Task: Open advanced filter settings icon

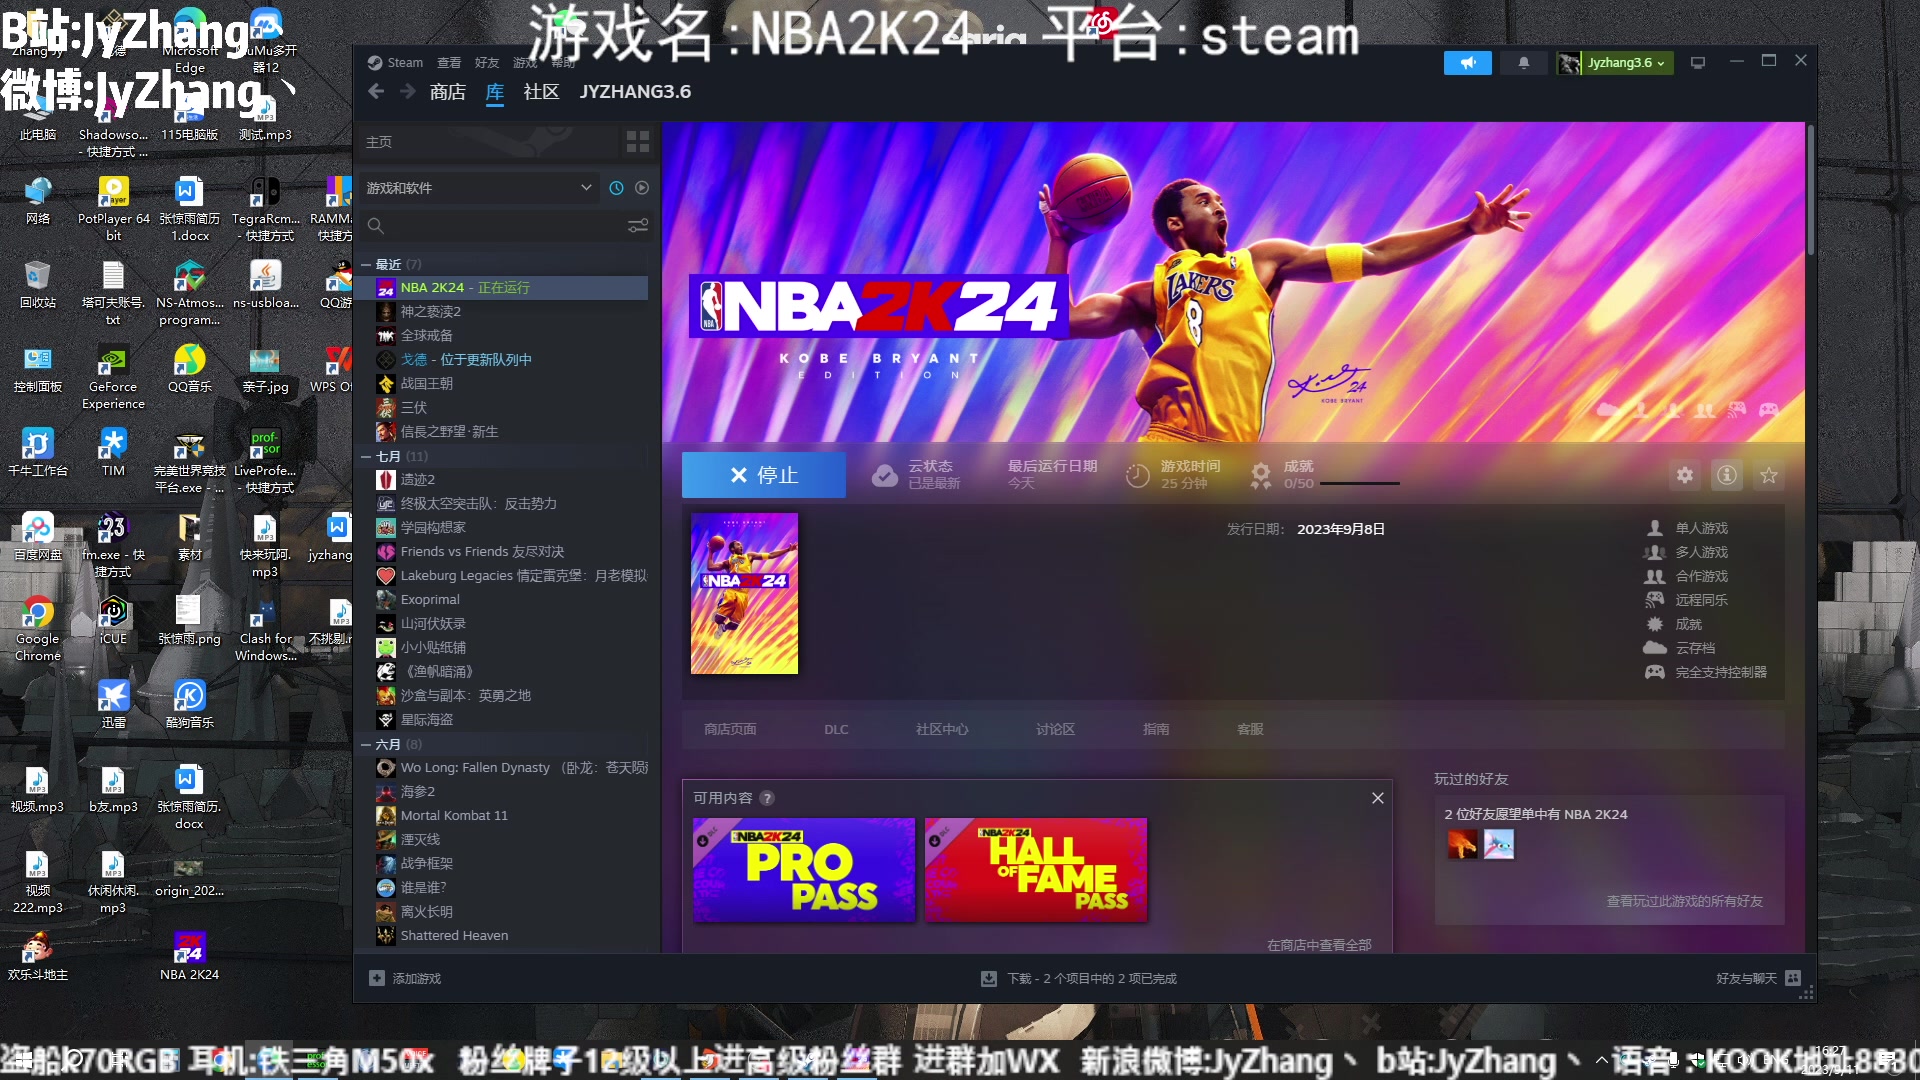Action: 637,226
